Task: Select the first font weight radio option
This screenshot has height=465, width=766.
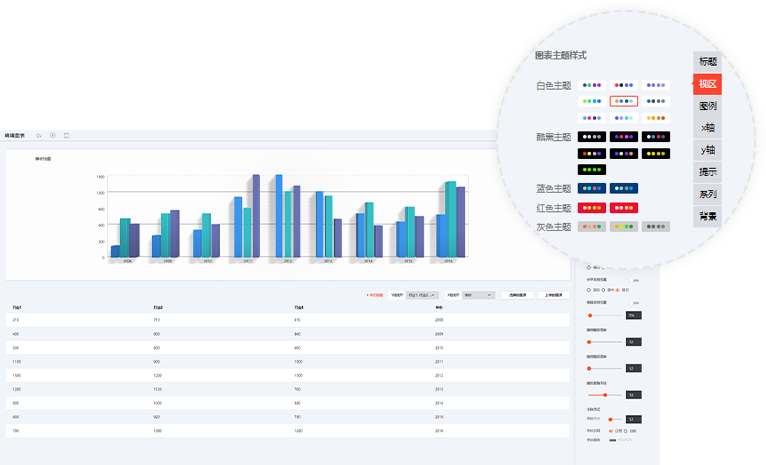Action: (x=610, y=429)
